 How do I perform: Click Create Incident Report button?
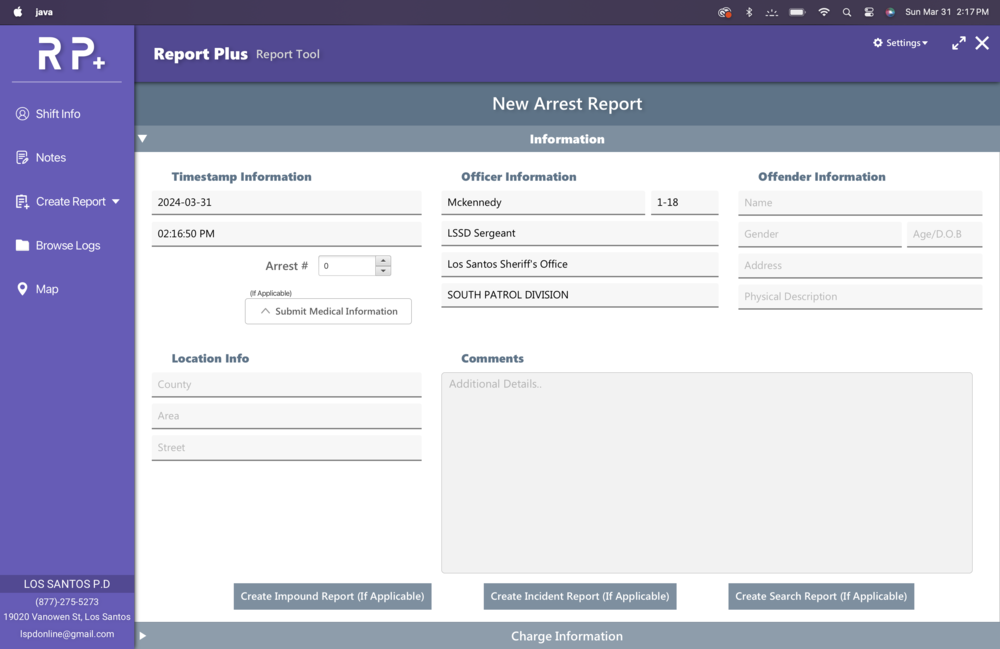click(x=580, y=596)
